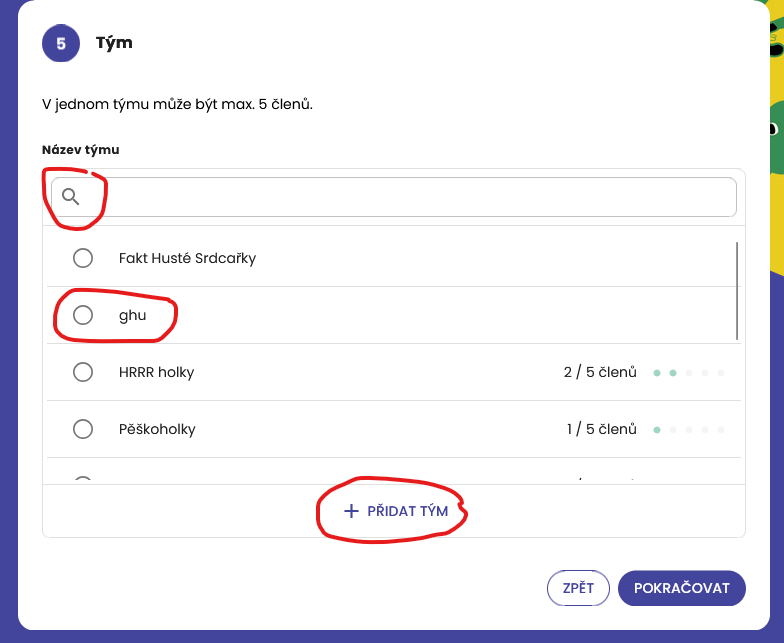784x643 pixels.
Task: Select the ghu team radio button
Action: tap(83, 315)
